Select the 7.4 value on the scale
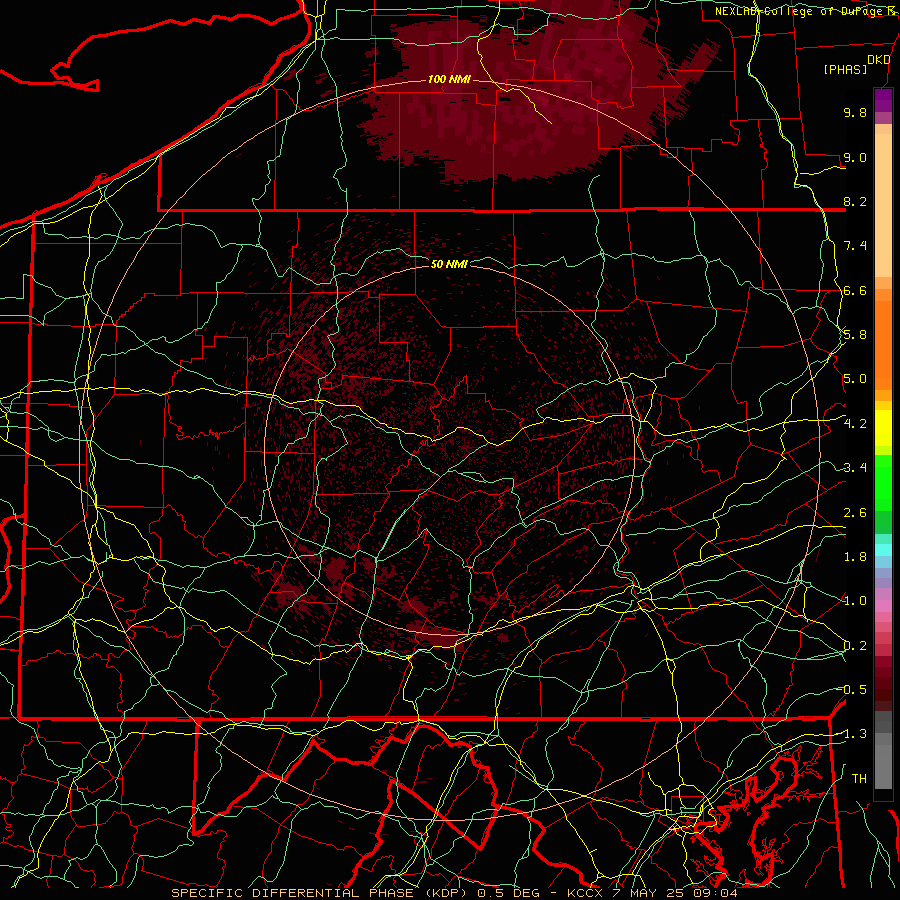900x900 pixels. (x=855, y=246)
